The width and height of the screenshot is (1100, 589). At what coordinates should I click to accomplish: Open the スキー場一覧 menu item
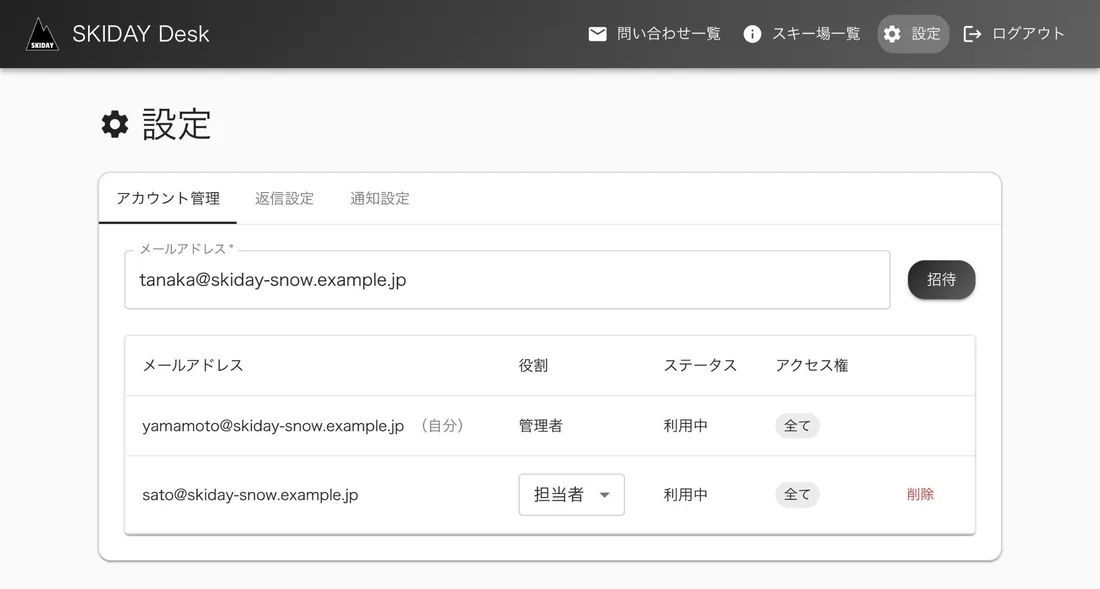[801, 34]
